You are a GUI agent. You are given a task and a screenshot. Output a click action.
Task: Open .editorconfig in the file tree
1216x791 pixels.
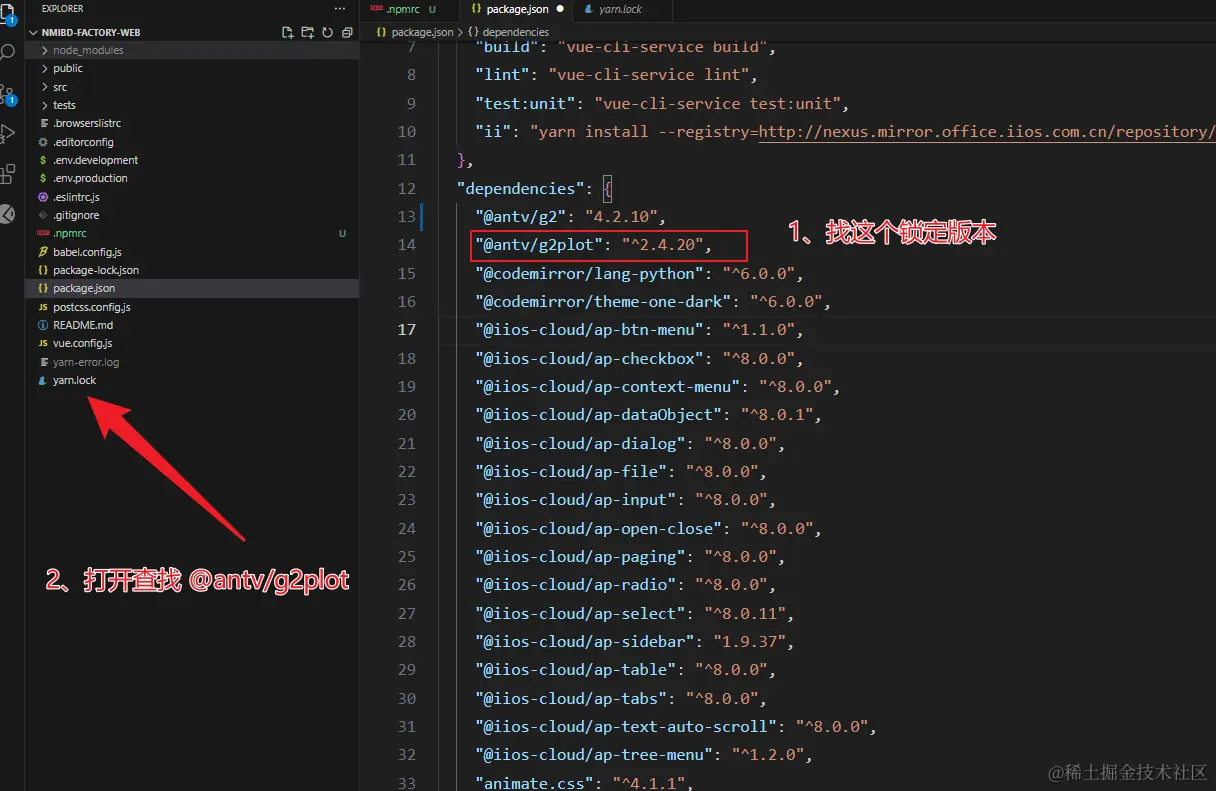(x=192, y=142)
